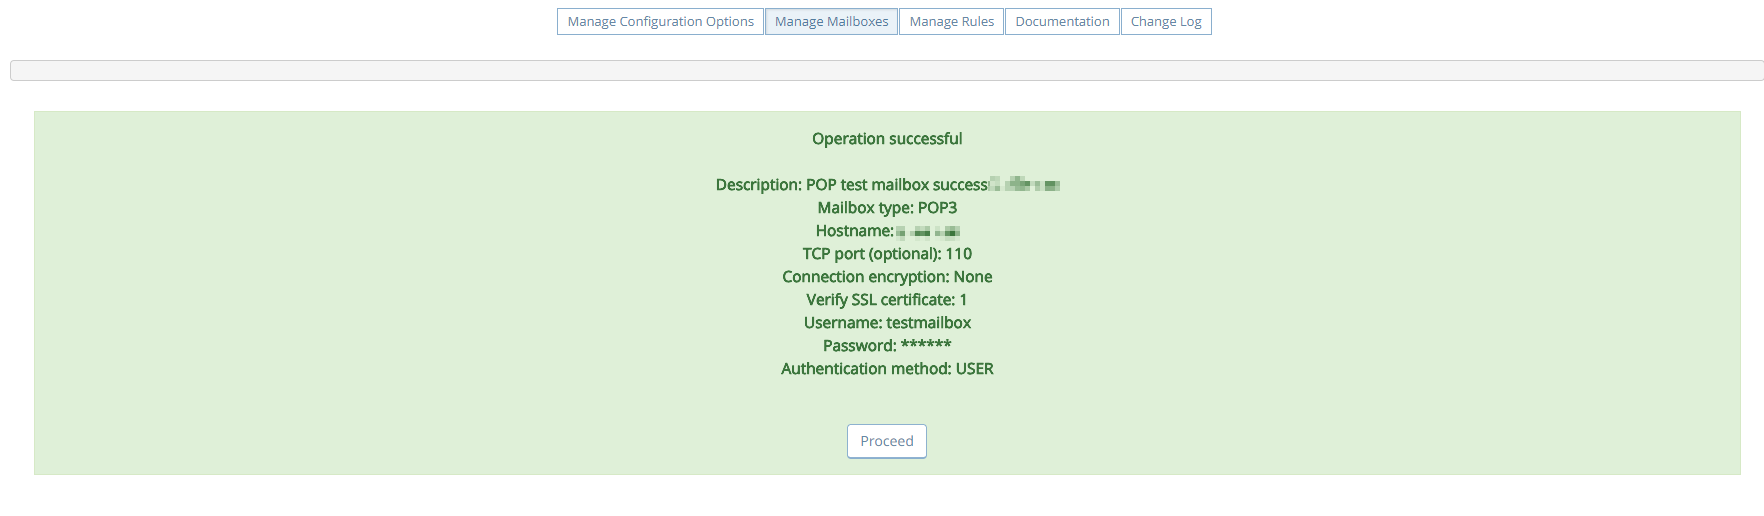Click the Username label

842,323
